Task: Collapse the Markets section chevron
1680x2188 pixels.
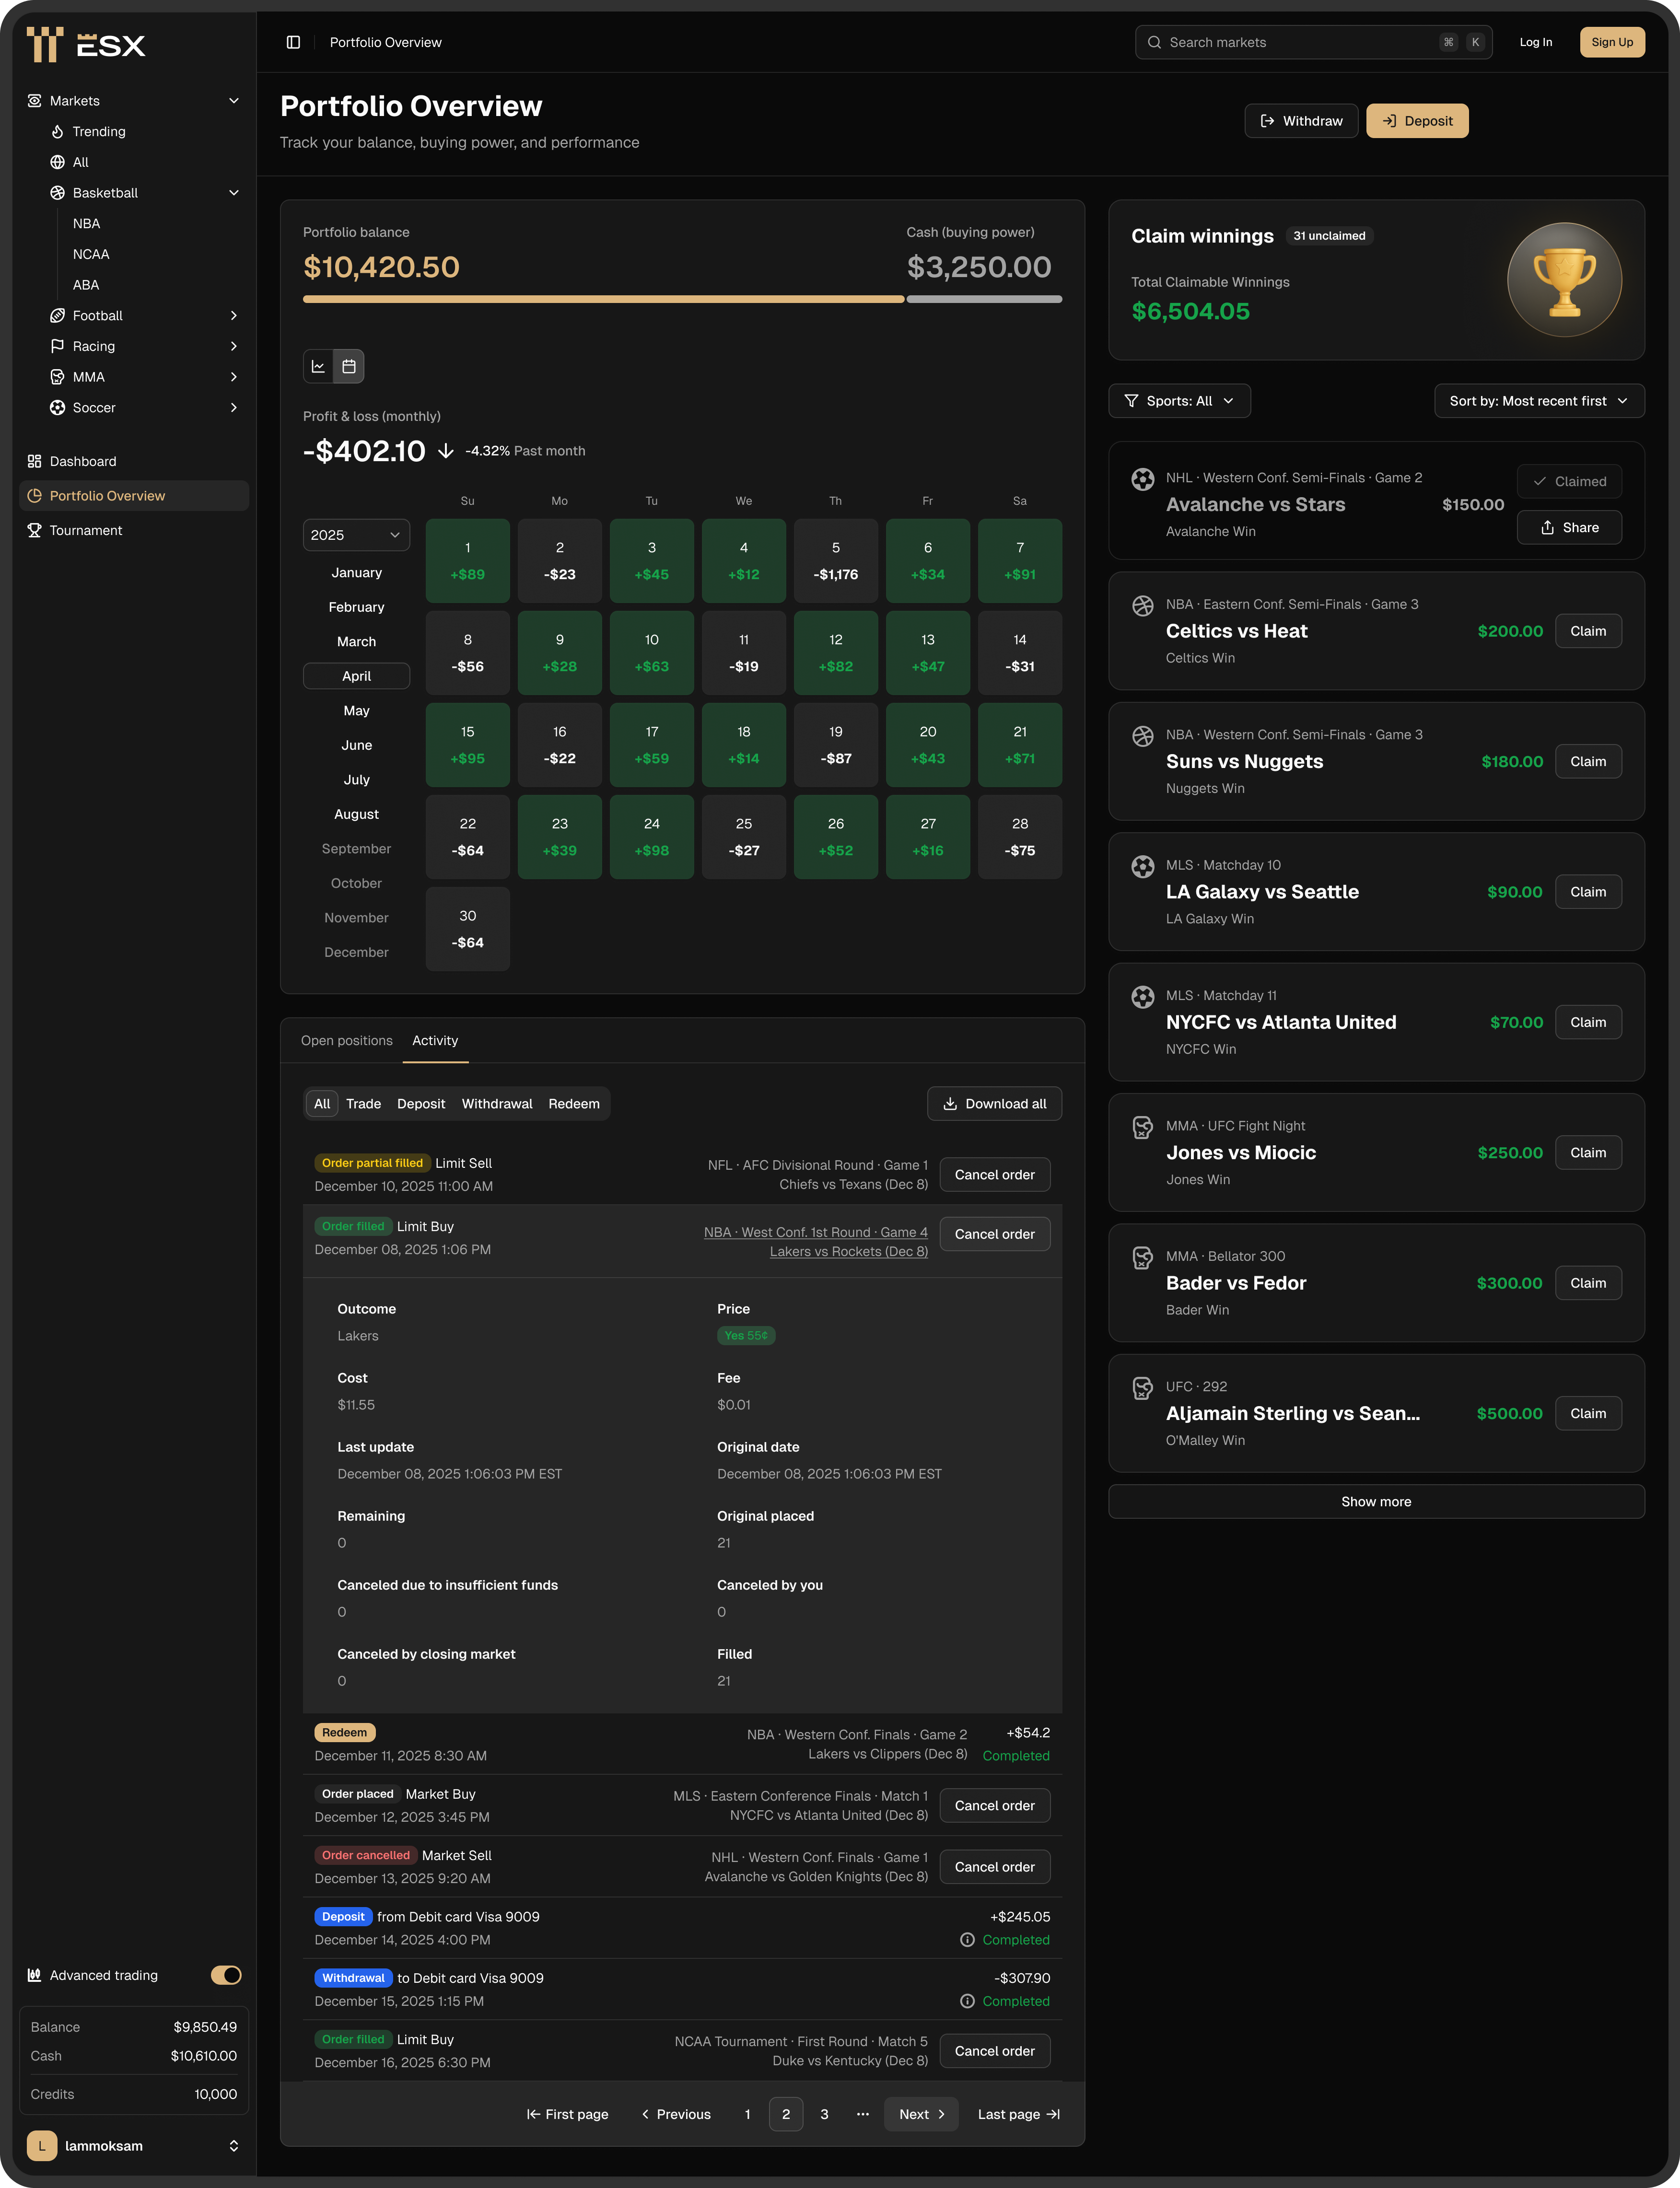Action: [x=234, y=101]
